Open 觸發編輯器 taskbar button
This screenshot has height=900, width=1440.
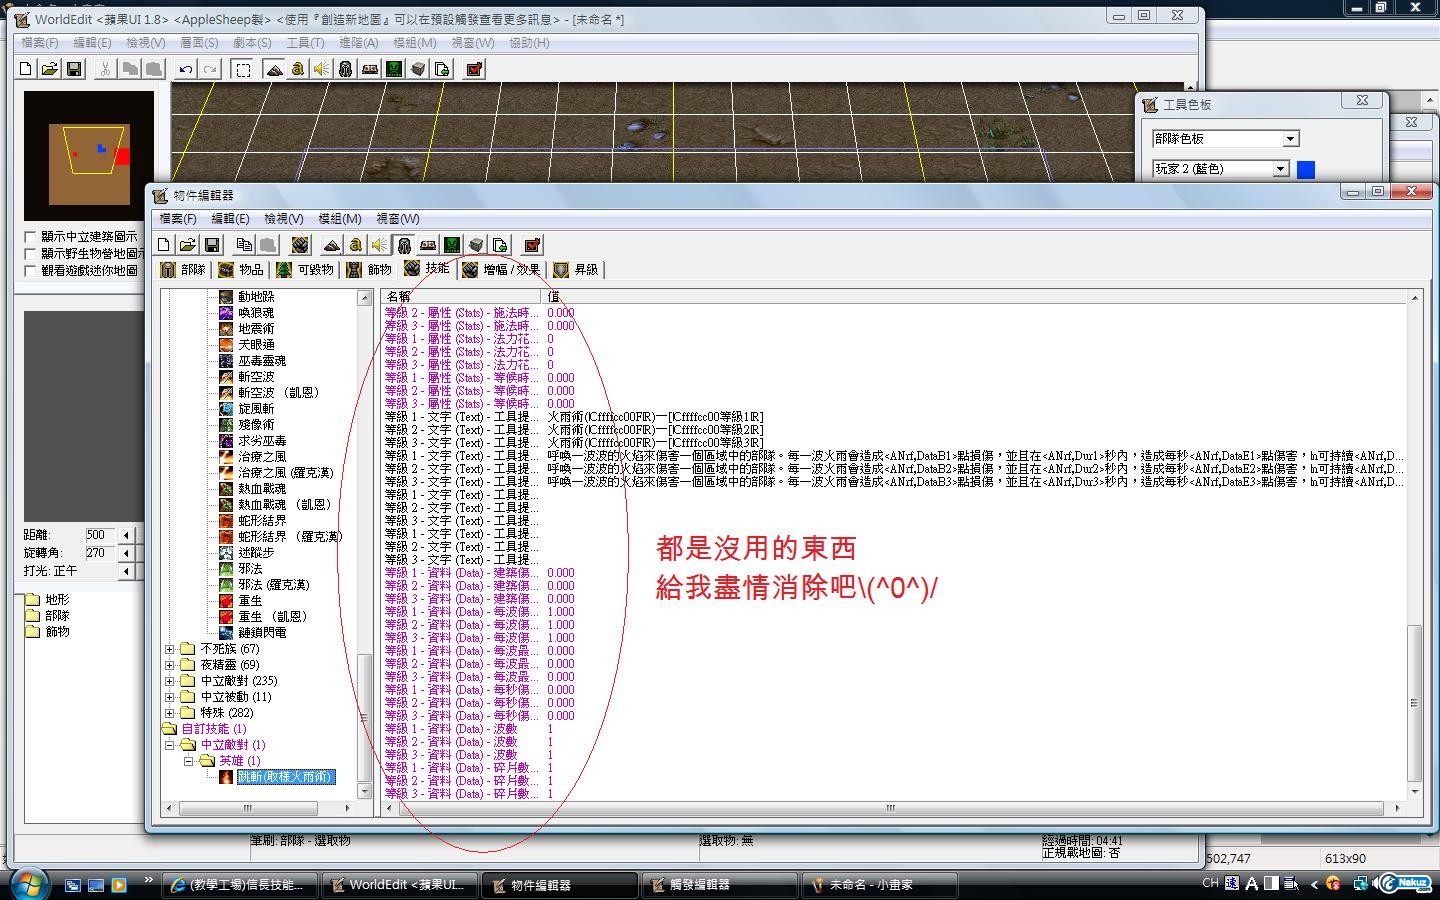click(x=720, y=885)
